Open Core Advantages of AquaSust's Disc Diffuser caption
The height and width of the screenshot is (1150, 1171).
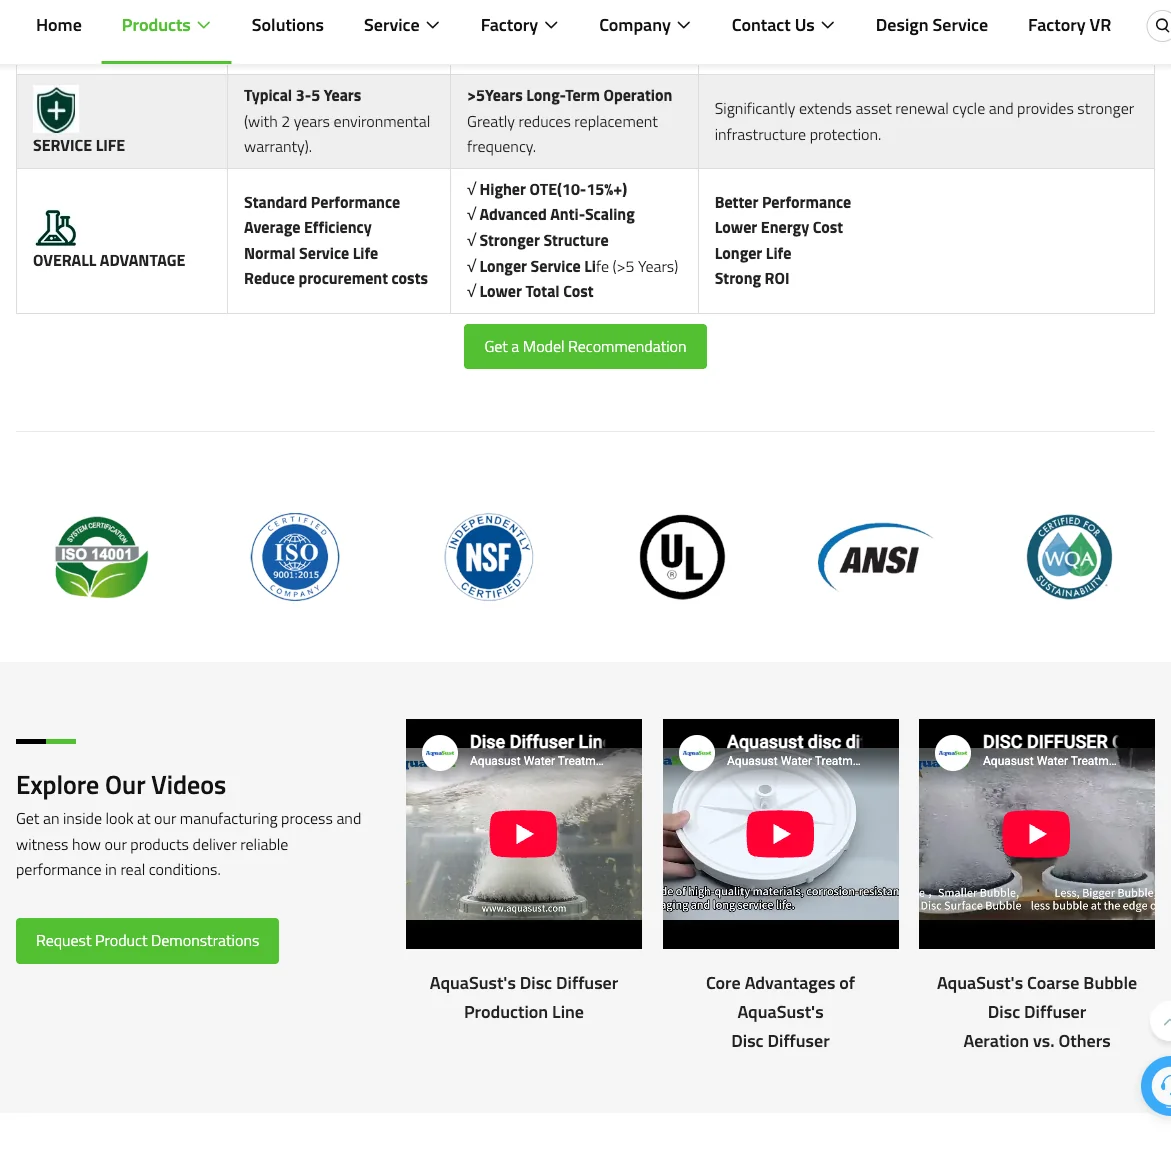tap(780, 1012)
